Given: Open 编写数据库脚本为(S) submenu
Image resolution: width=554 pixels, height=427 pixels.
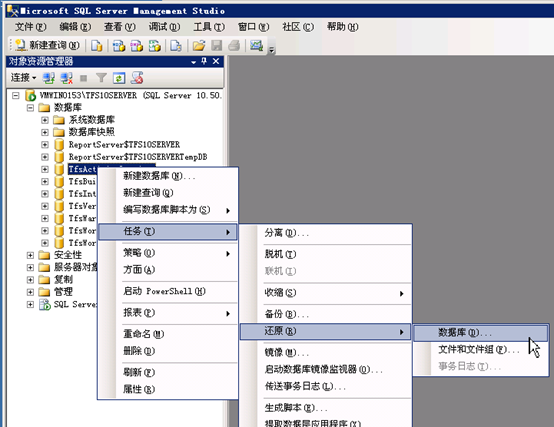Looking at the screenshot, I should pos(167,210).
